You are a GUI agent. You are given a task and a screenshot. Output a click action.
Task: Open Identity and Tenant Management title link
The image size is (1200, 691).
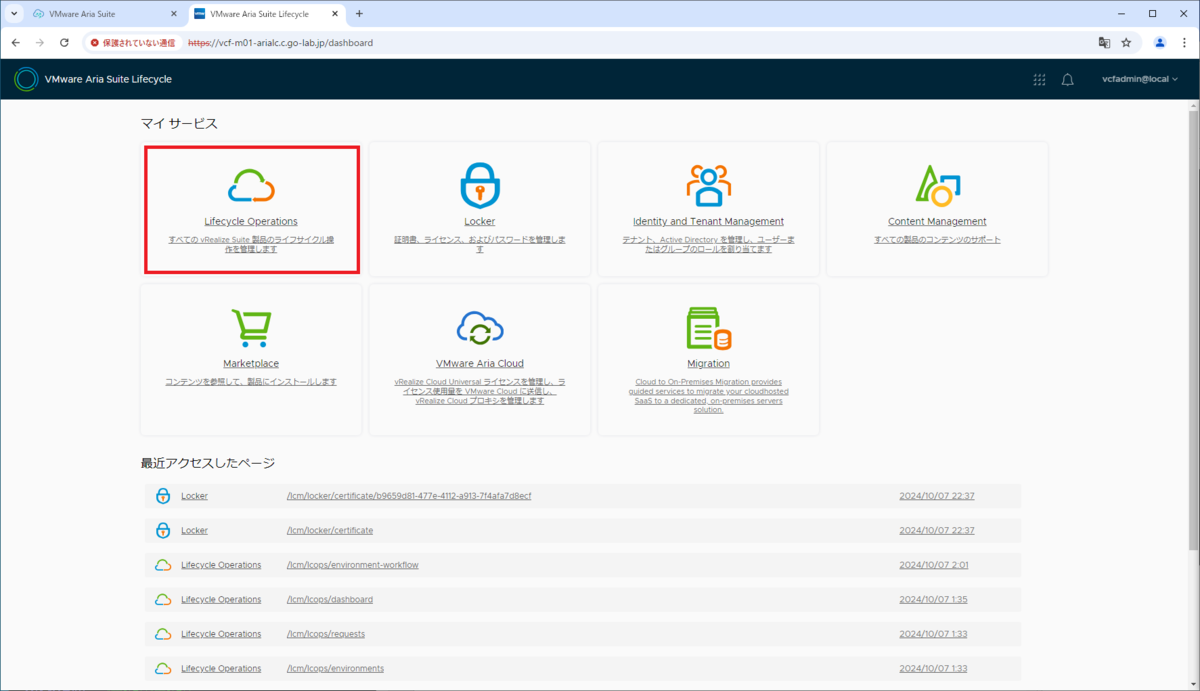tap(708, 222)
